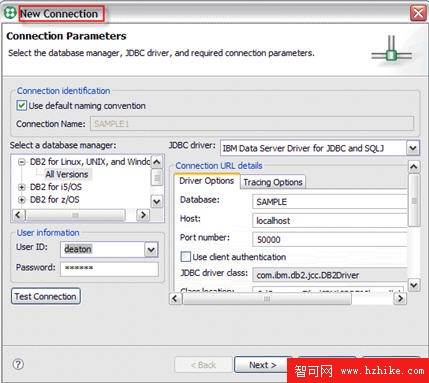Enable Use client authentication checkbox
The image size is (429, 383).
tap(185, 257)
